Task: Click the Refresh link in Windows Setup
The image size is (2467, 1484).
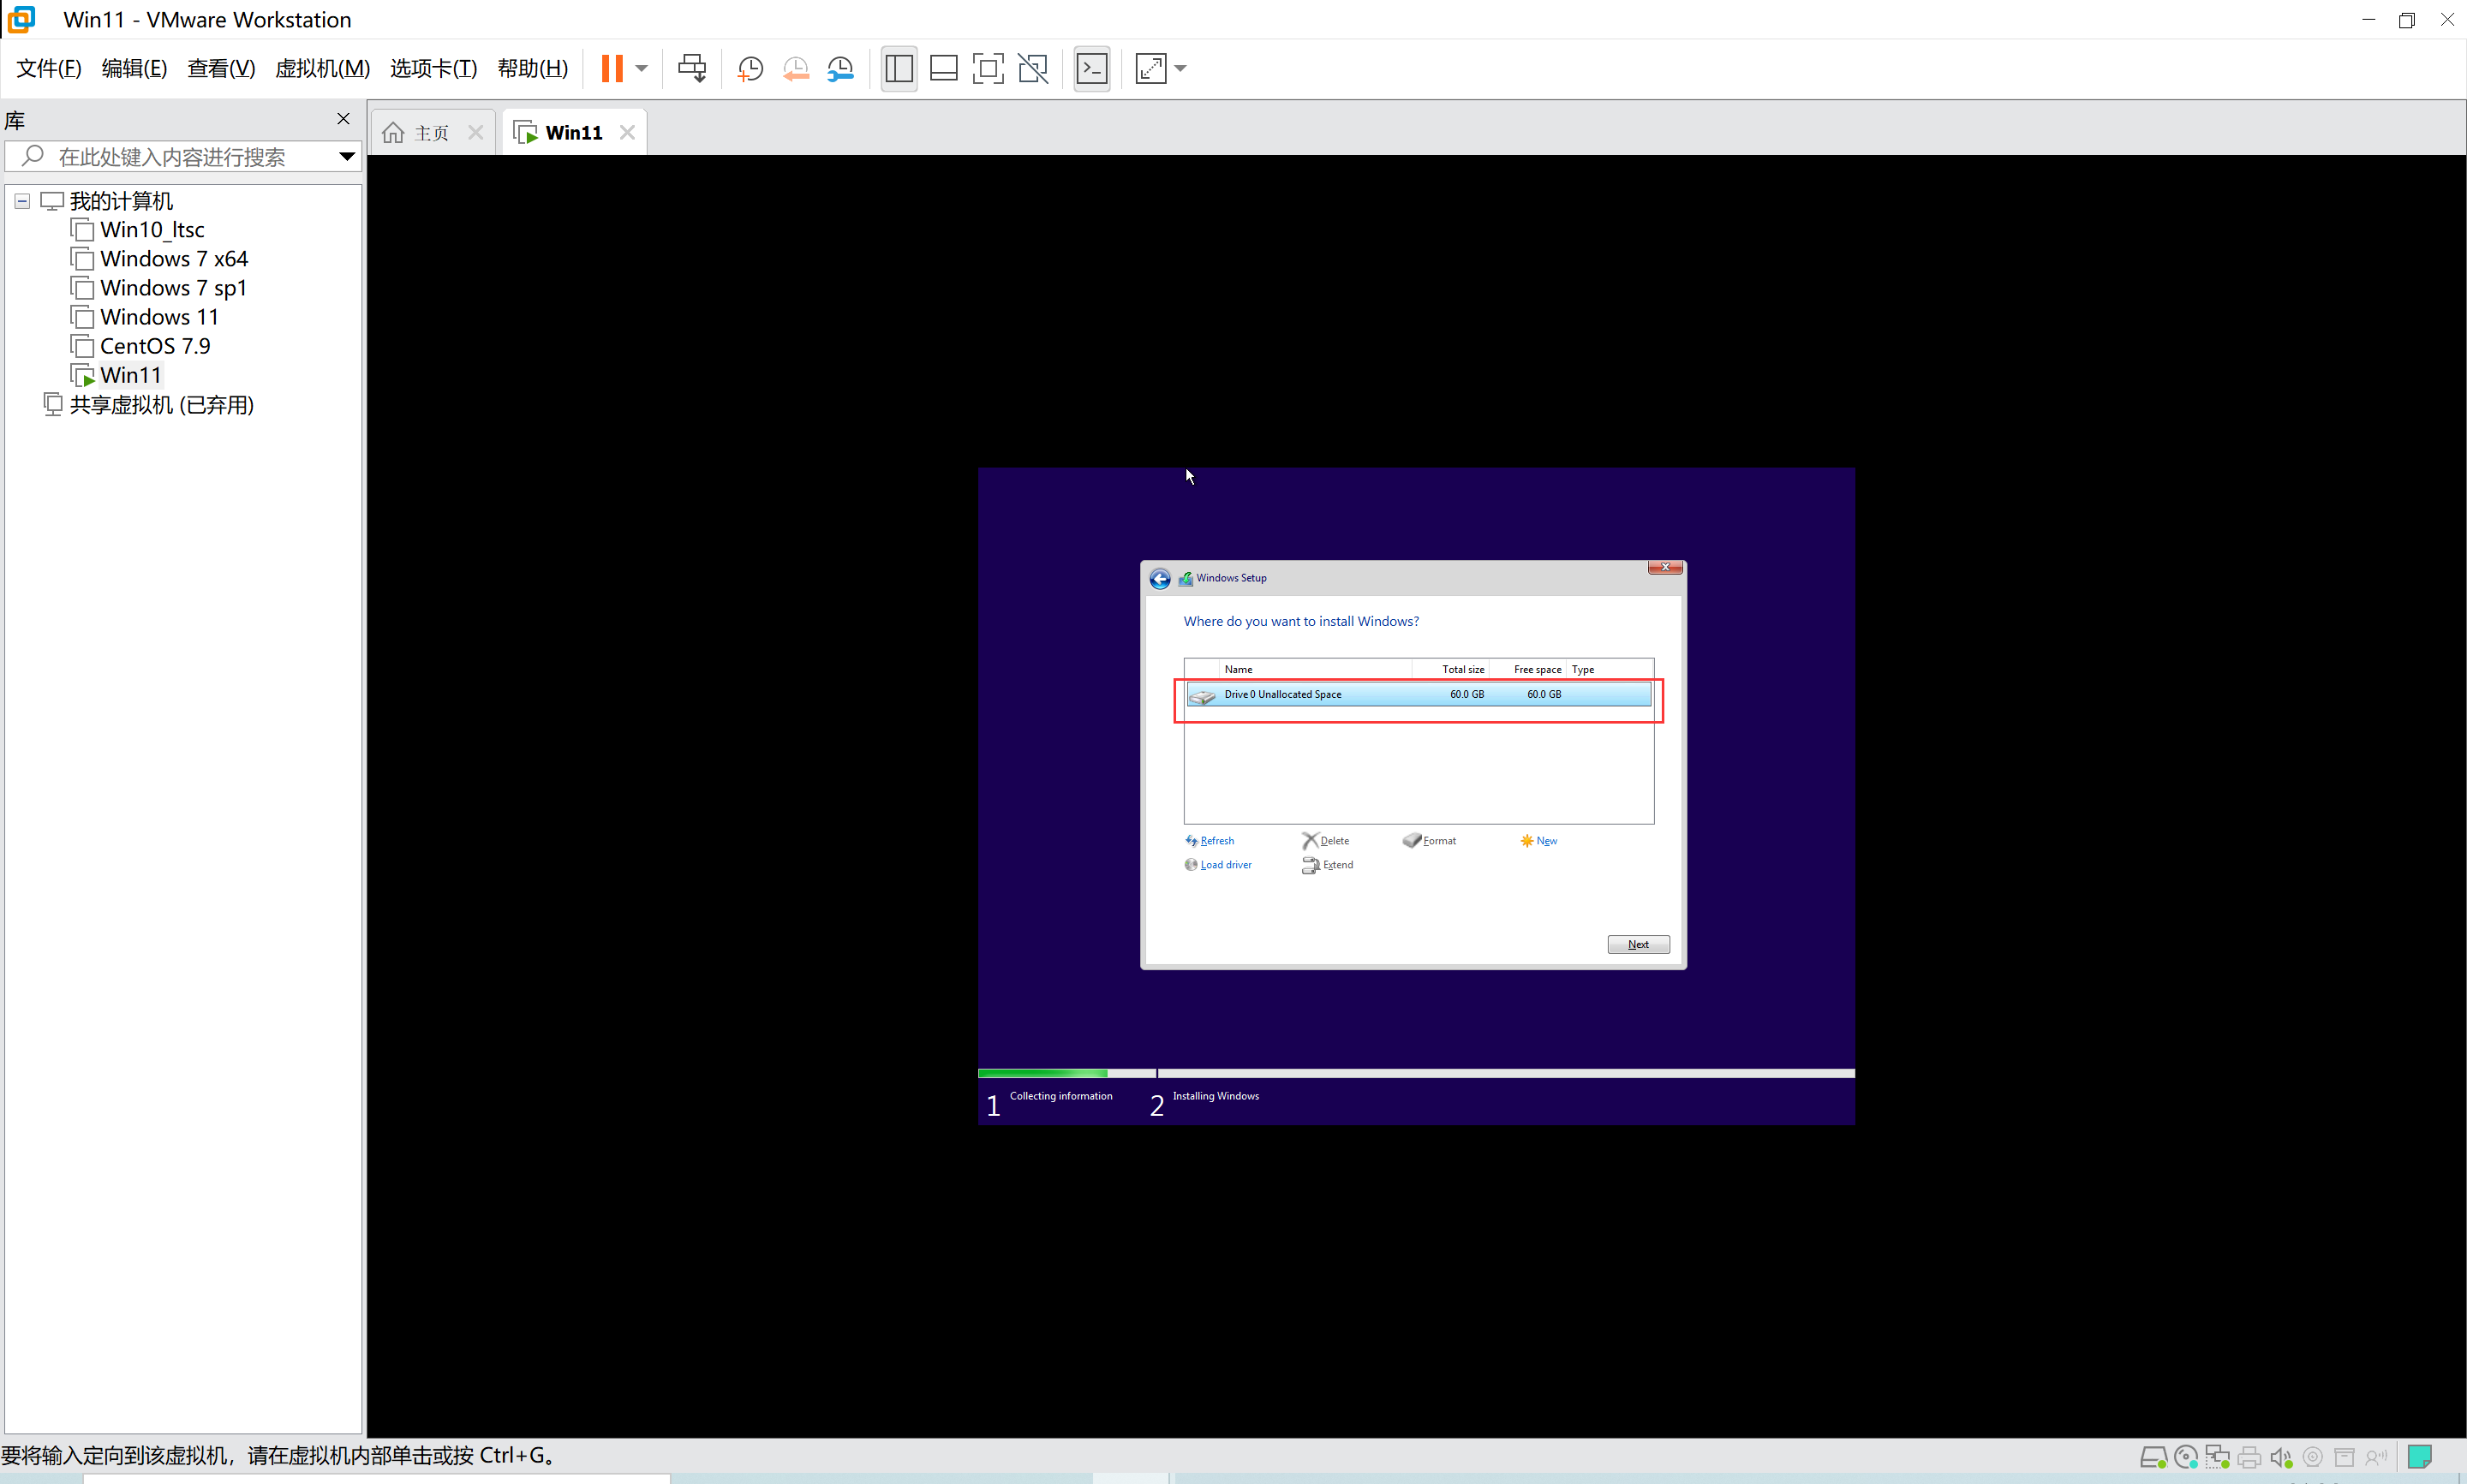Action: click(x=1216, y=839)
